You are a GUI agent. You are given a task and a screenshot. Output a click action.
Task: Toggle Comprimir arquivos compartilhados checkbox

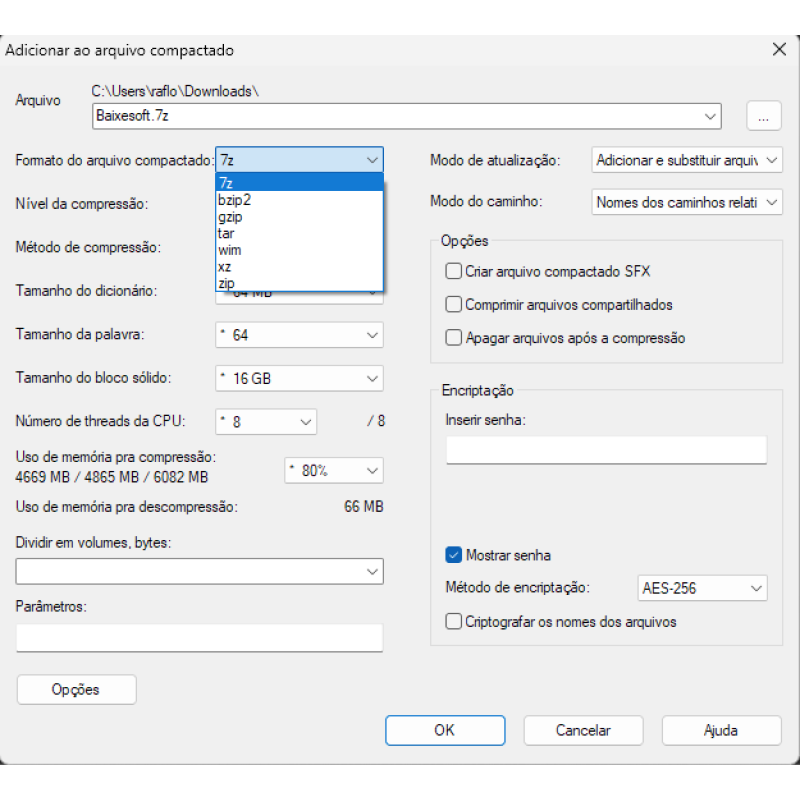(x=453, y=305)
